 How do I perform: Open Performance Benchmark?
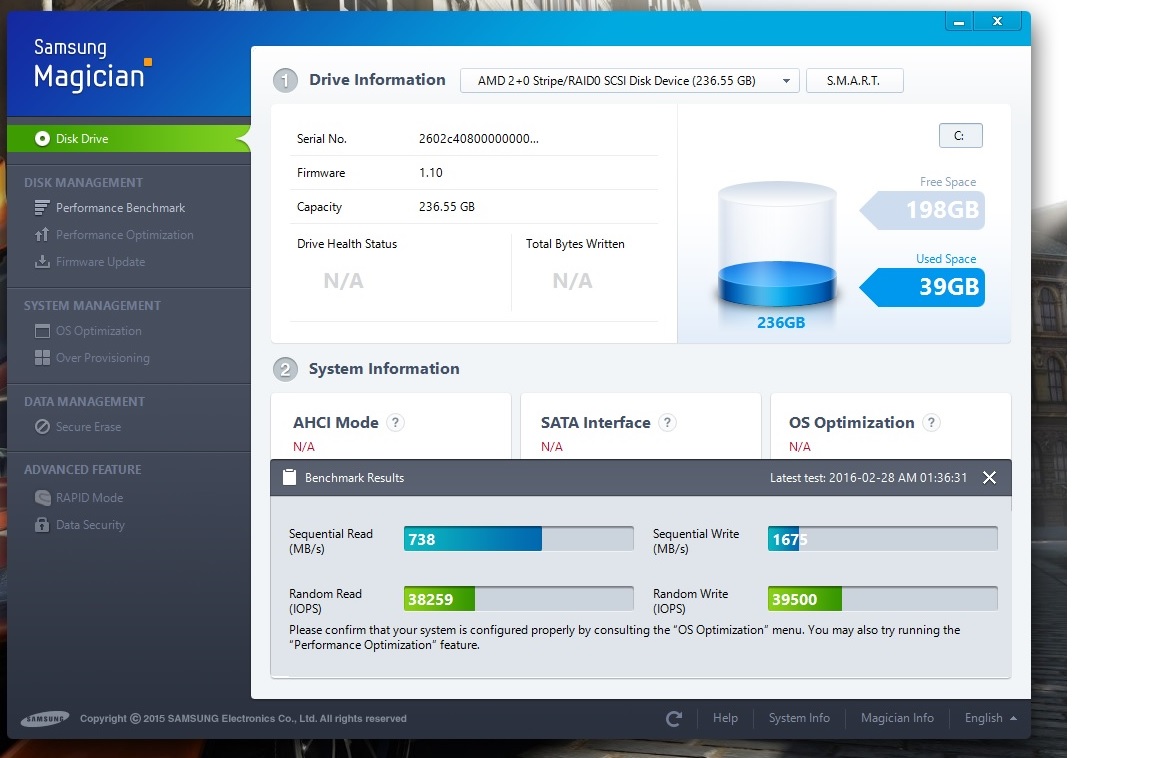point(120,208)
